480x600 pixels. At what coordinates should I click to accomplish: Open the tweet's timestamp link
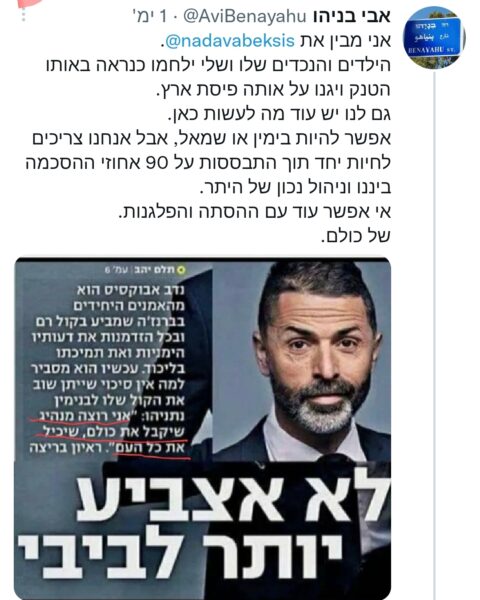(x=150, y=17)
